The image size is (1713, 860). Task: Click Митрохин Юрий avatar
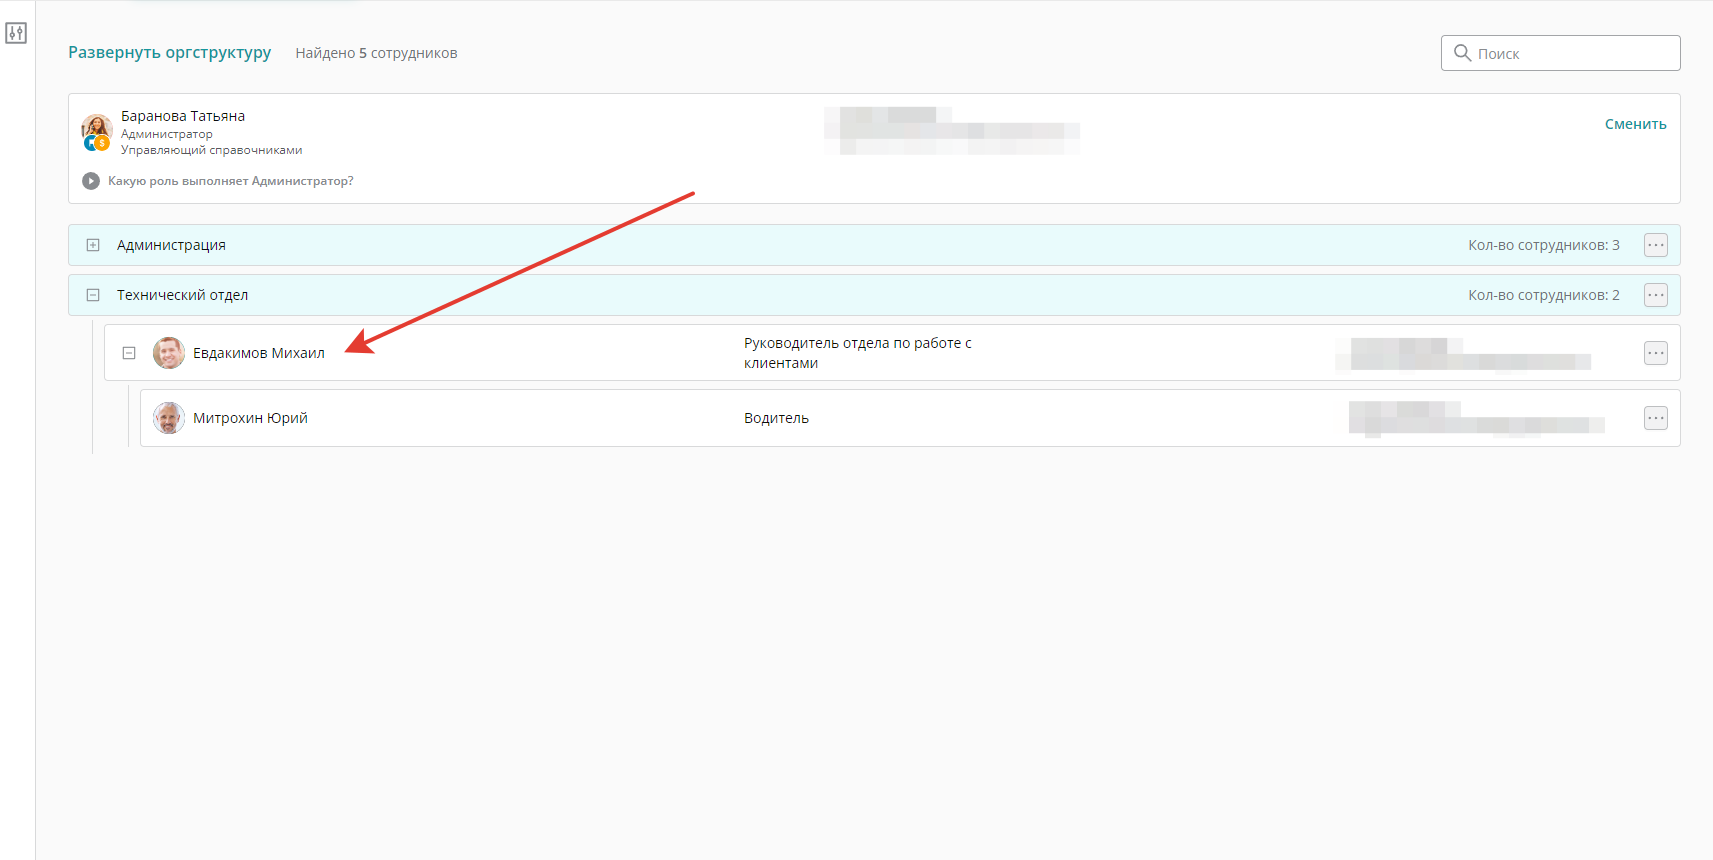(169, 418)
